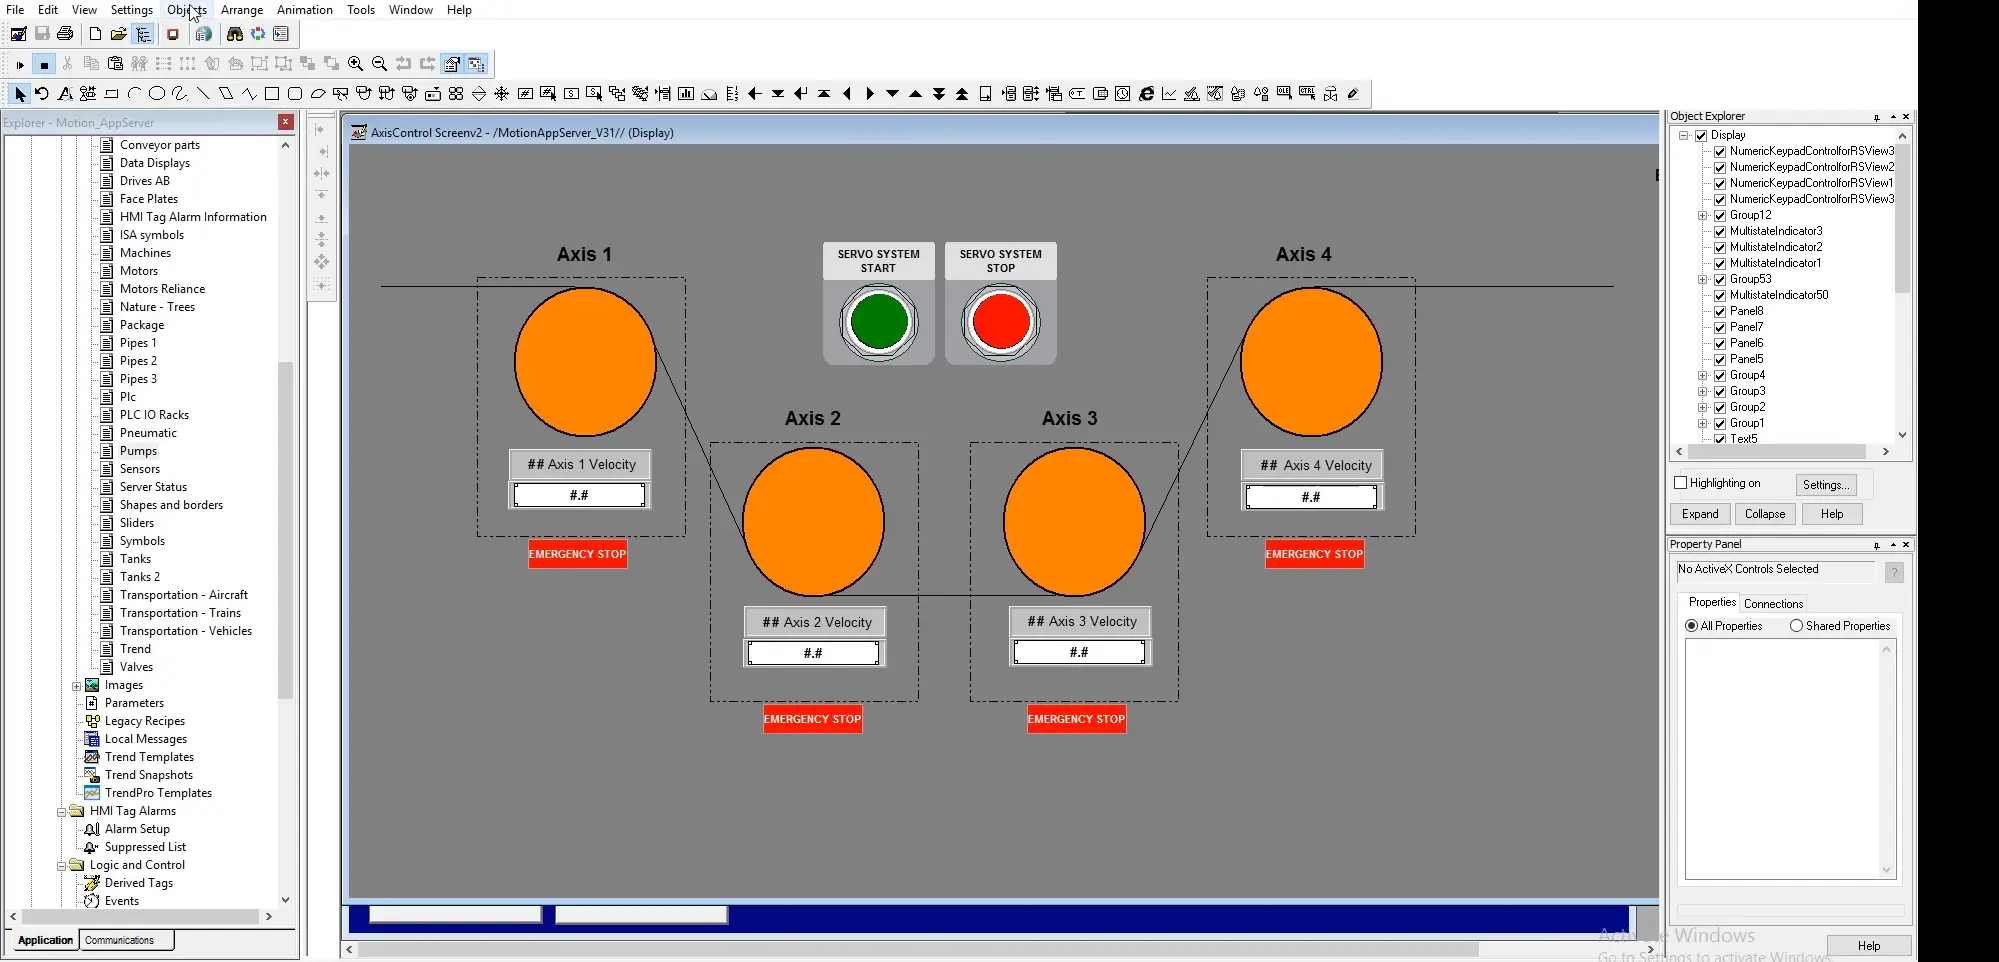Click the Print icon in toolbar
This screenshot has height=962, width=1999.
(x=66, y=34)
